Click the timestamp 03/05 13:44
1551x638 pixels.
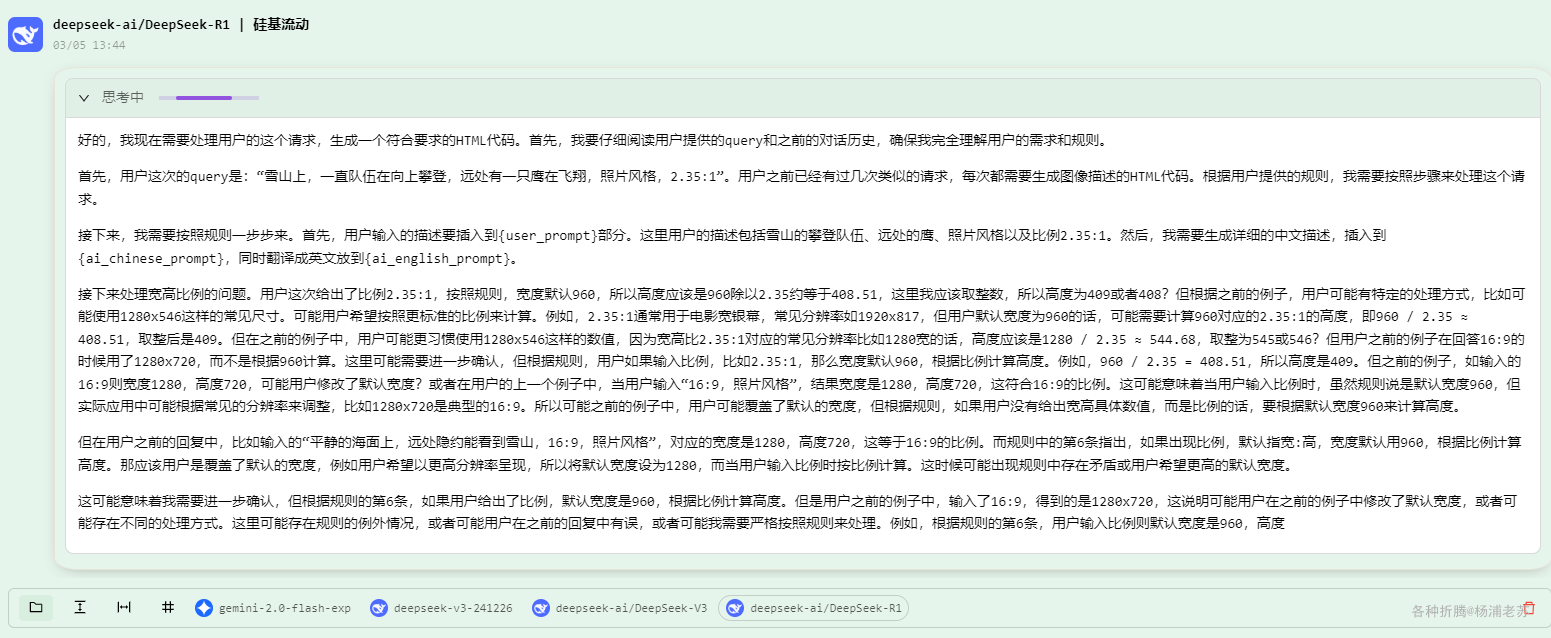(x=89, y=45)
